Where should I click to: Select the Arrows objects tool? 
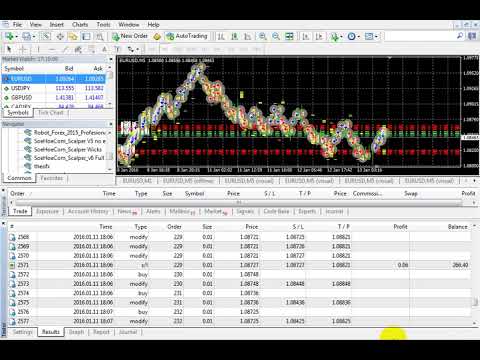pyautogui.click(x=131, y=49)
